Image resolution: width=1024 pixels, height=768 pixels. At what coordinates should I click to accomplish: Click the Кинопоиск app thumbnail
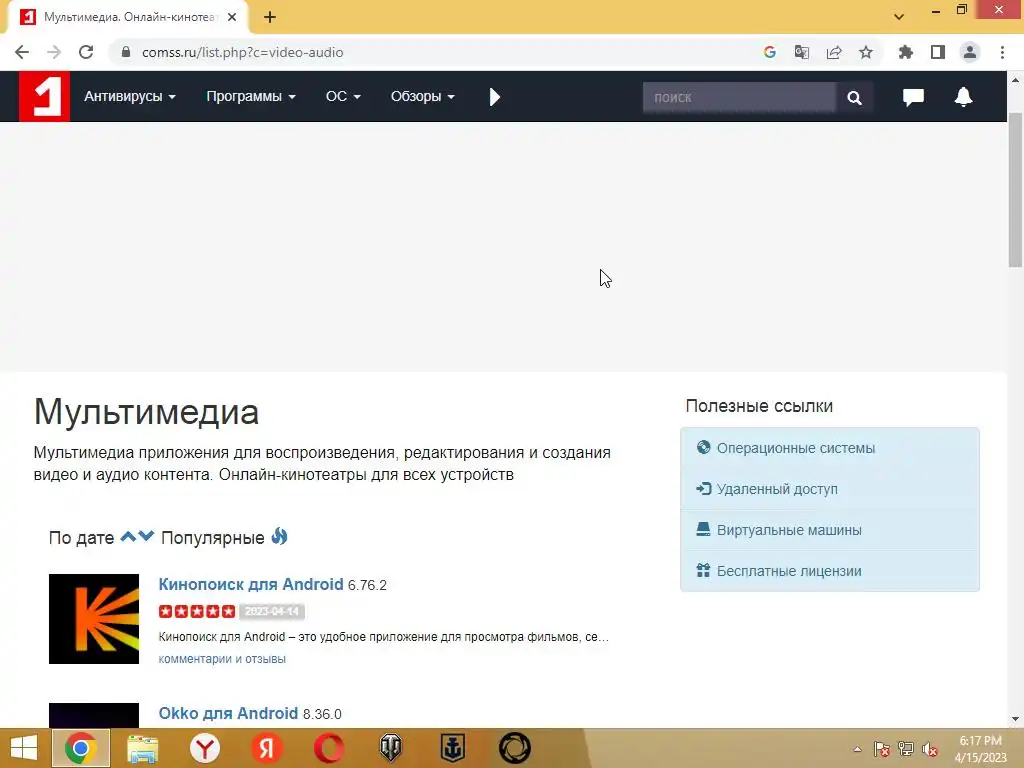[x=94, y=619]
